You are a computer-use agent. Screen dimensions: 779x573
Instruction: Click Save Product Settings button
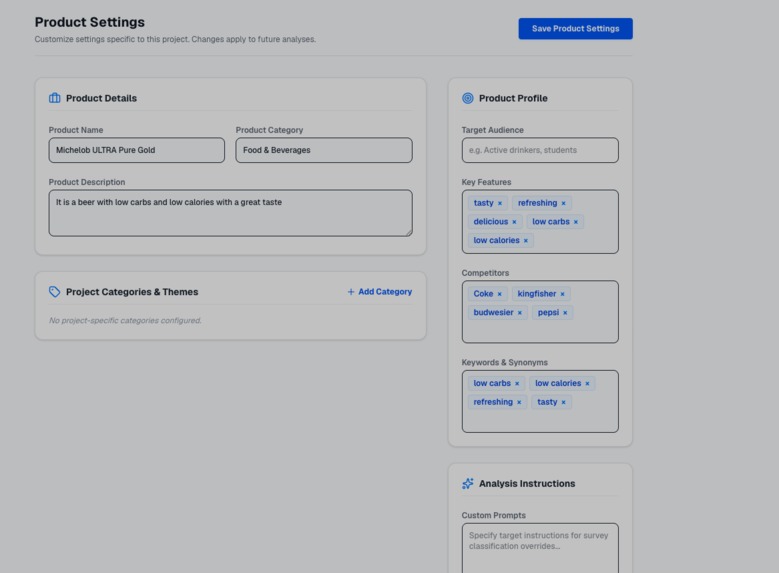(x=575, y=29)
